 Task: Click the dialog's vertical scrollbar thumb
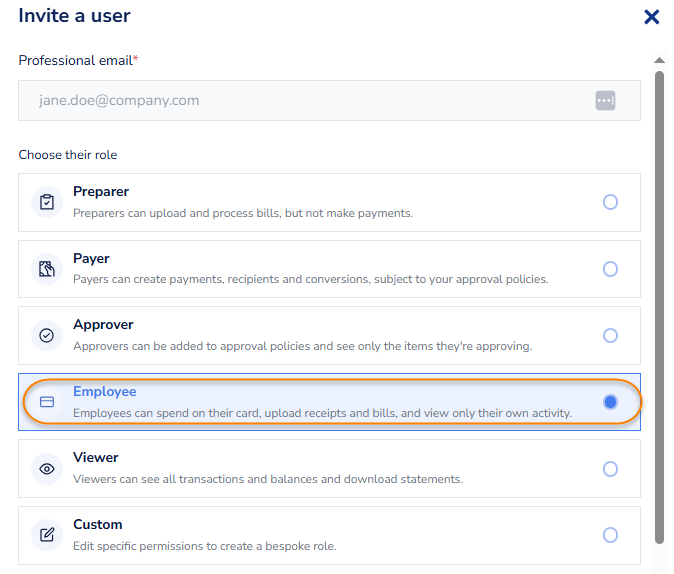point(659,300)
